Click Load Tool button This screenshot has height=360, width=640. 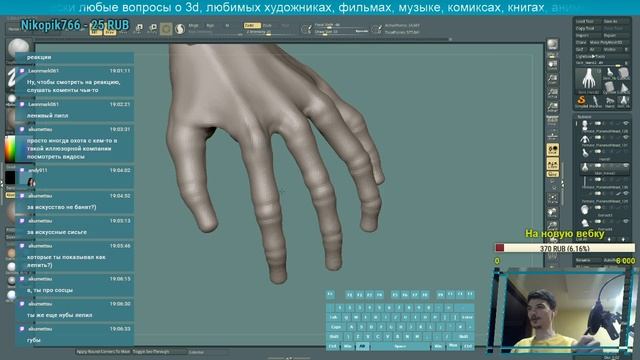pyautogui.click(x=588, y=21)
